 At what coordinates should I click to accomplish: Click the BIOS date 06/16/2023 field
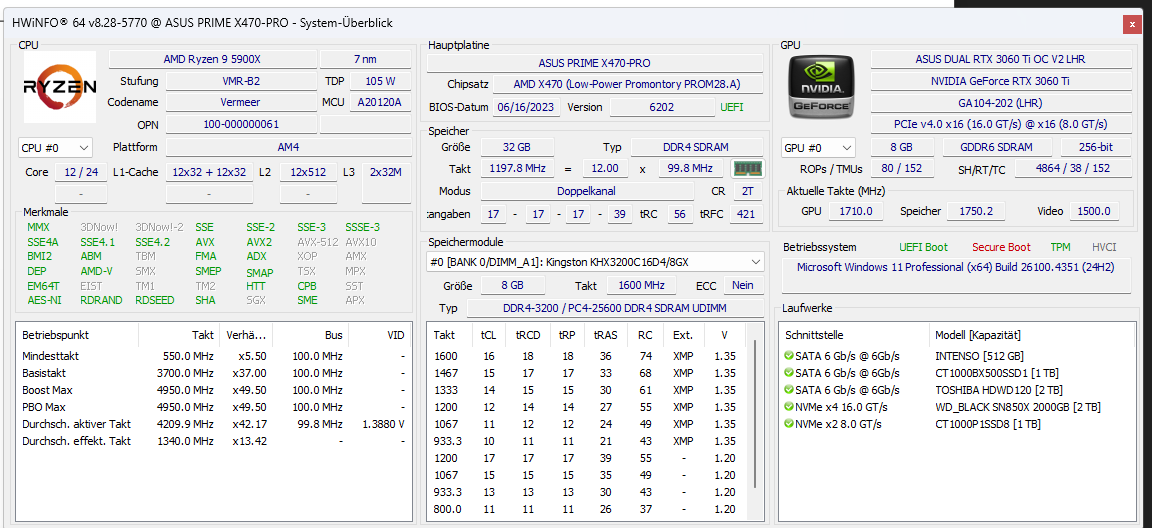point(527,107)
